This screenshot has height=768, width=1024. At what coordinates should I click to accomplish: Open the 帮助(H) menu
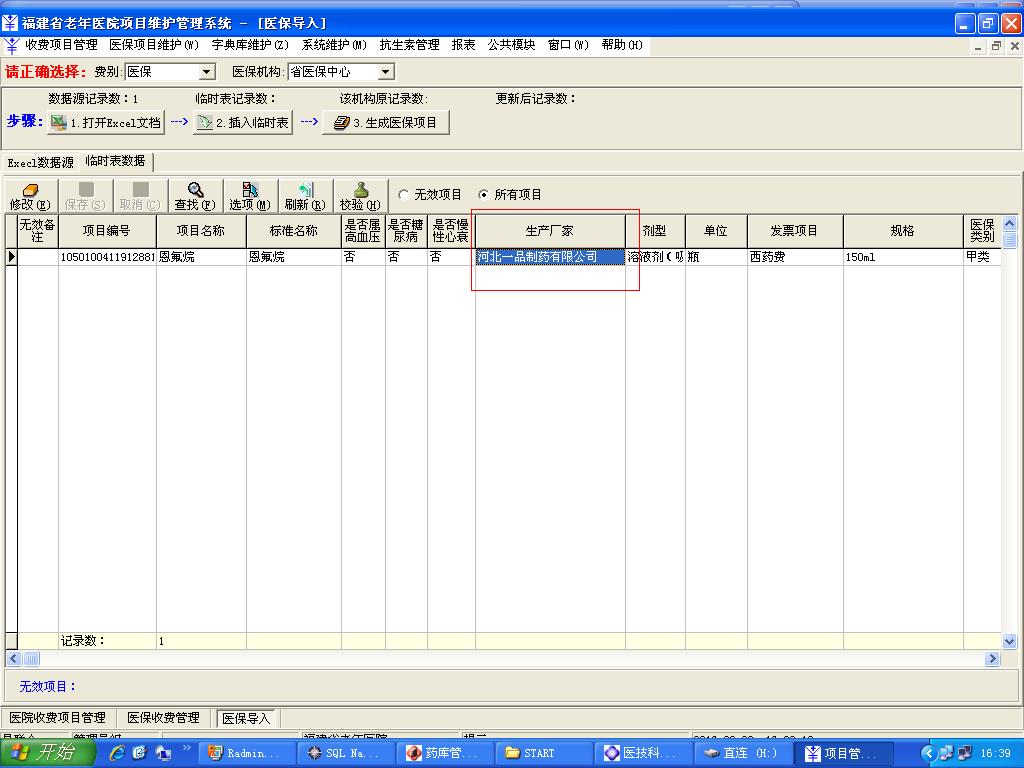[x=622, y=45]
